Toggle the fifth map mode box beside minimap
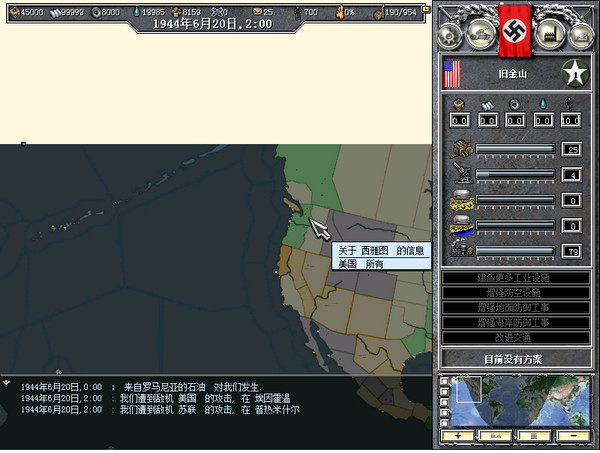Viewport: 600px width, 453px height. pos(444,423)
